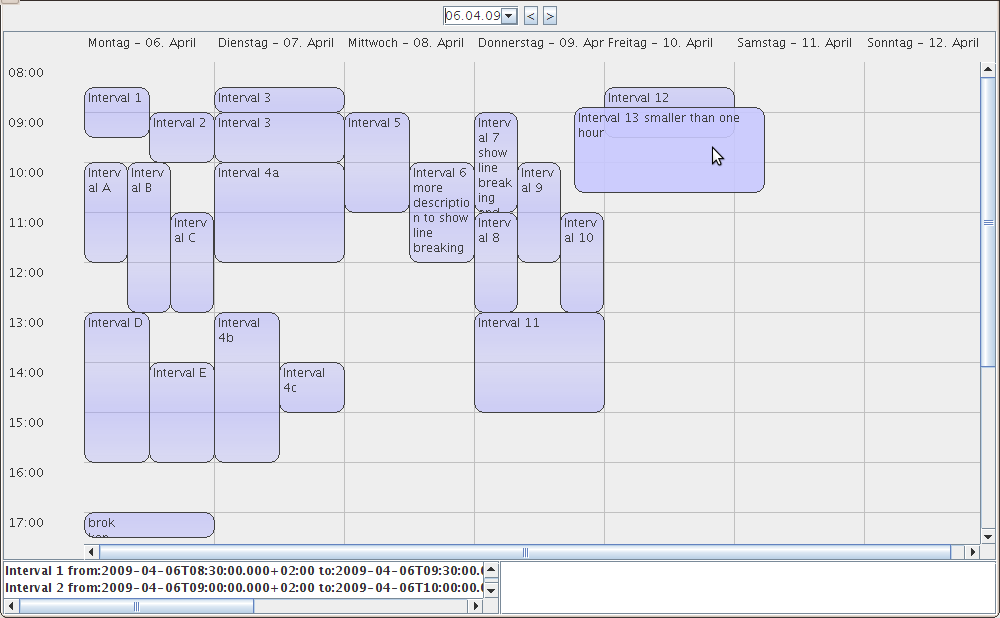Click the calendar's vertical scrollbar thumb
Image resolution: width=1000 pixels, height=618 pixels.
[988, 222]
